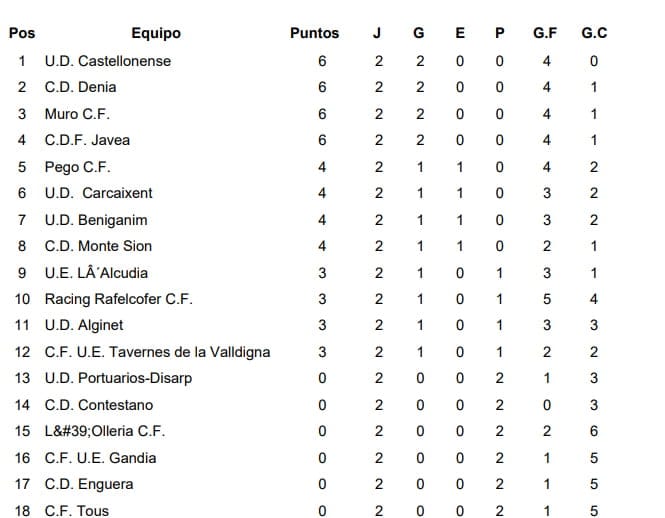Click Racing Rafelcofer C.F. team name
Viewport: 665px width, 518px height.
coord(119,299)
